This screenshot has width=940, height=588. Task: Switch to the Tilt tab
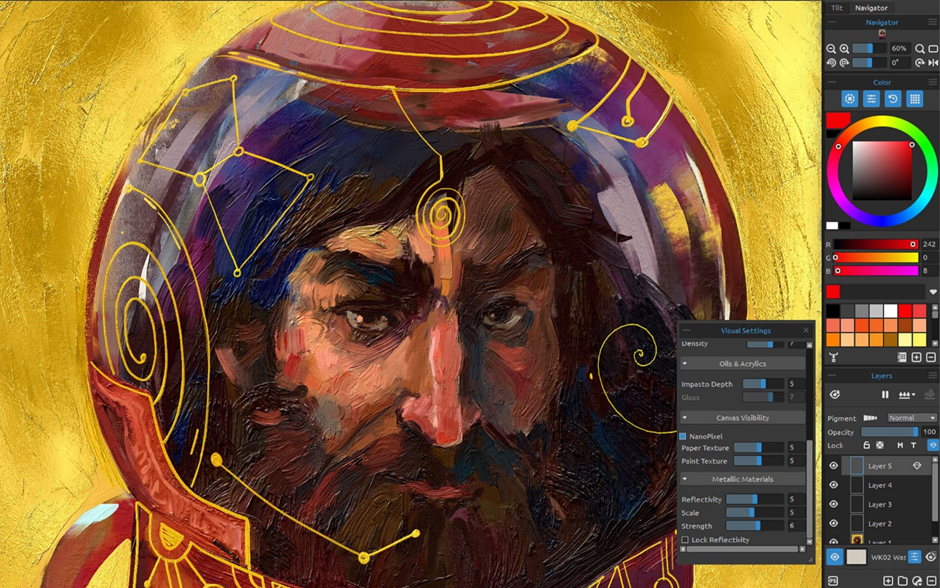pos(837,8)
